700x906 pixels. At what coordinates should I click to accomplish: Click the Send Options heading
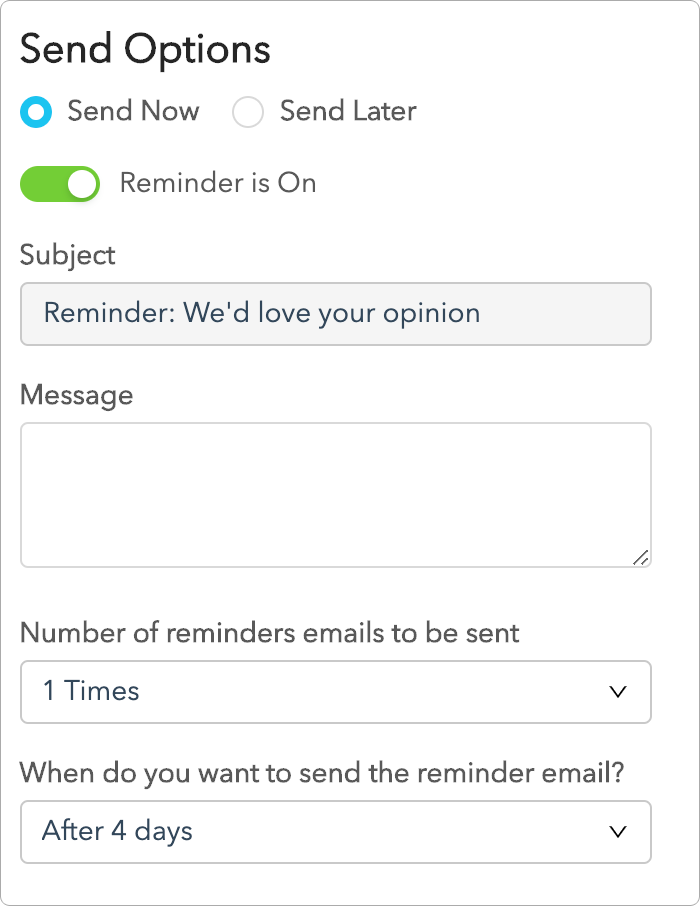(x=146, y=48)
